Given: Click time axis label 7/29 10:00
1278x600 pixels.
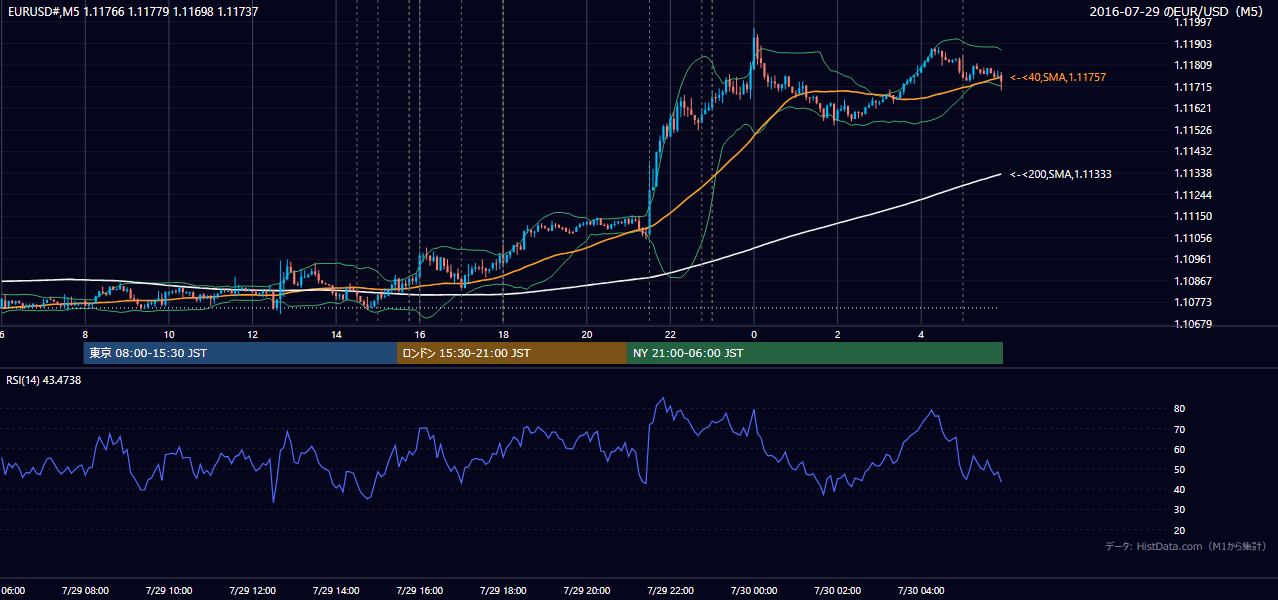Looking at the screenshot, I should [x=168, y=591].
